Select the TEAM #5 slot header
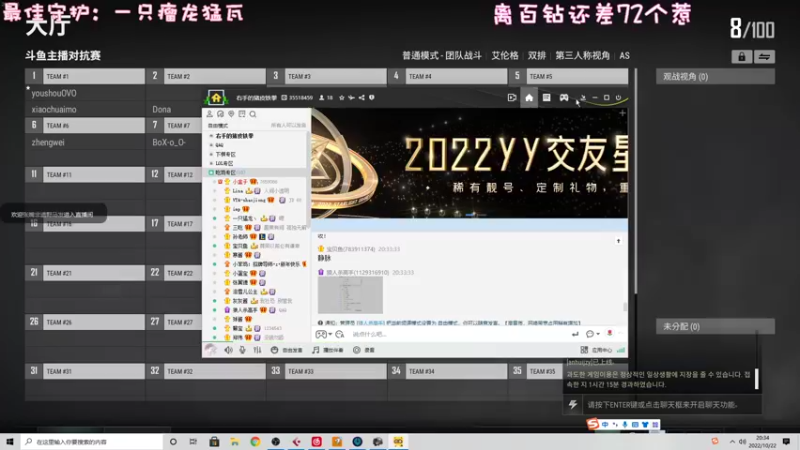The height and width of the screenshot is (450, 800). coord(568,76)
